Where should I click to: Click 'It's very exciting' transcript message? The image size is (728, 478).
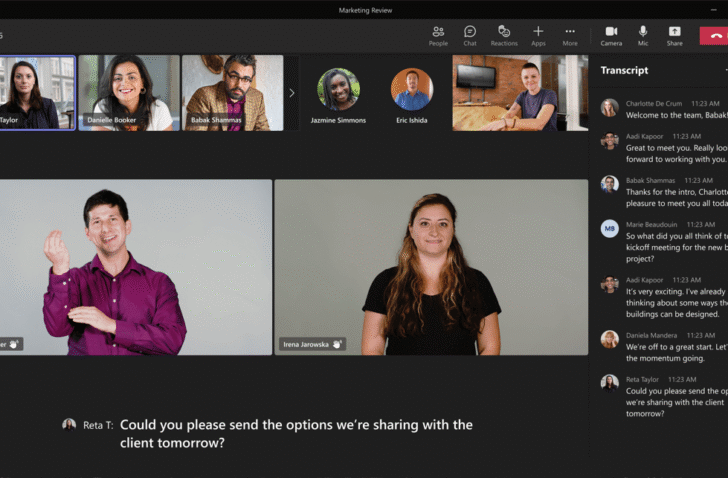coord(676,303)
